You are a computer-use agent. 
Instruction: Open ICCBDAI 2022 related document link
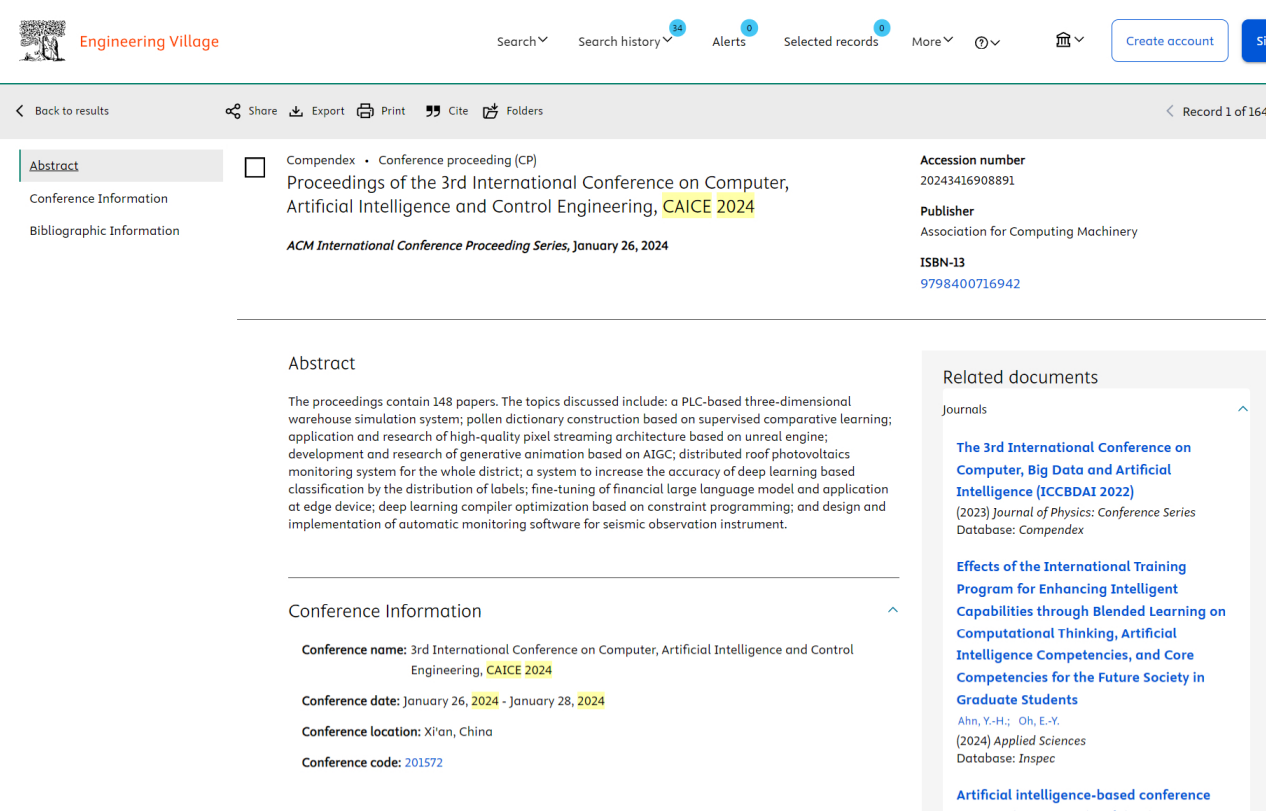point(1074,469)
